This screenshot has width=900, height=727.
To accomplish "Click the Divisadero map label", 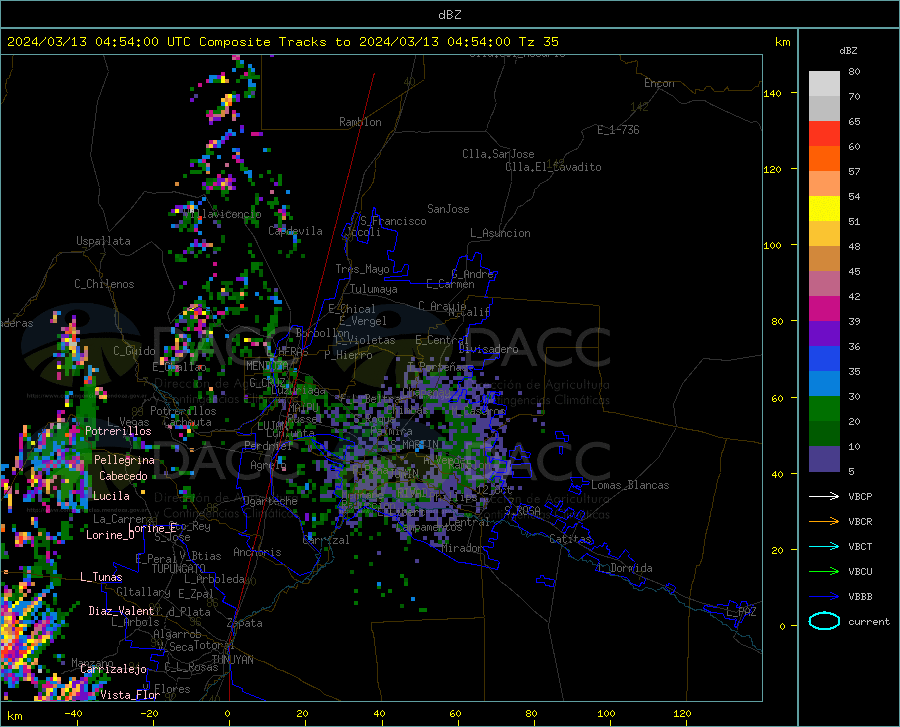I will [x=488, y=349].
